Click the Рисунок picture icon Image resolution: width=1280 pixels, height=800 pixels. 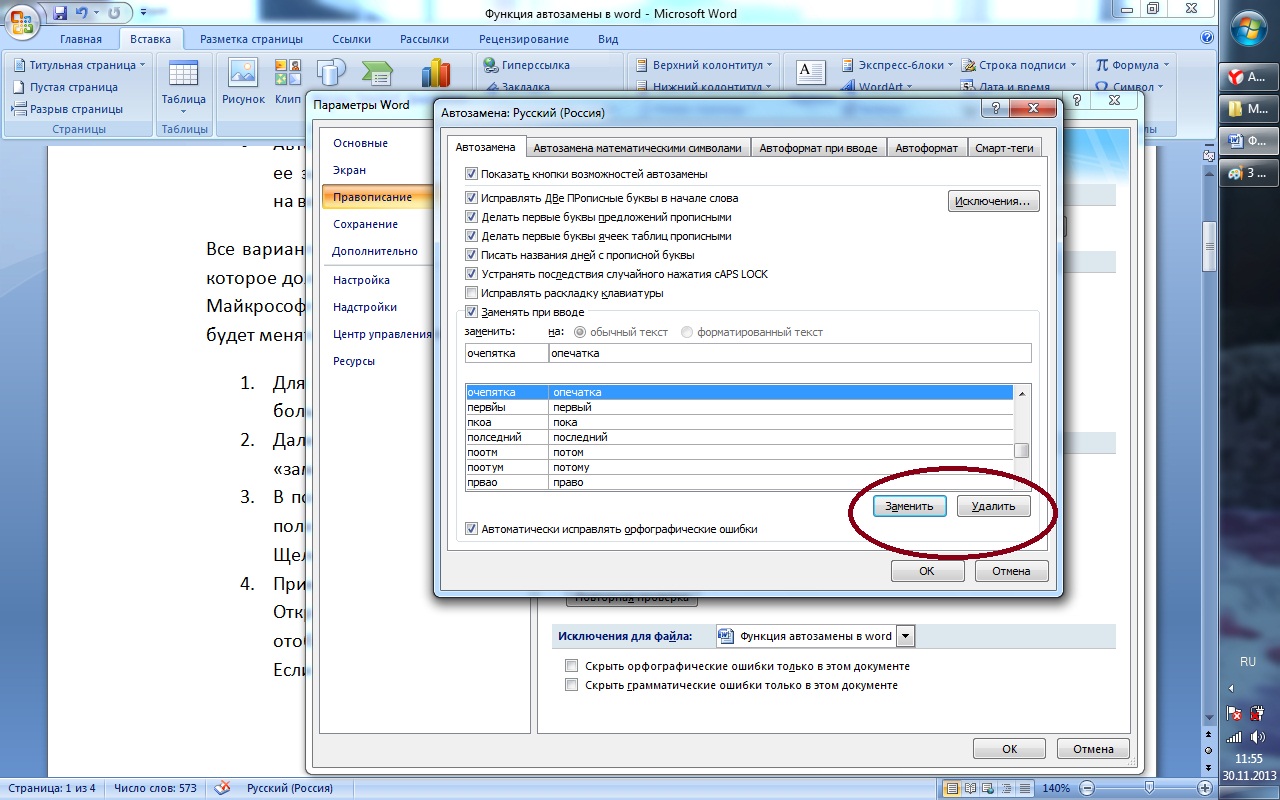[243, 80]
